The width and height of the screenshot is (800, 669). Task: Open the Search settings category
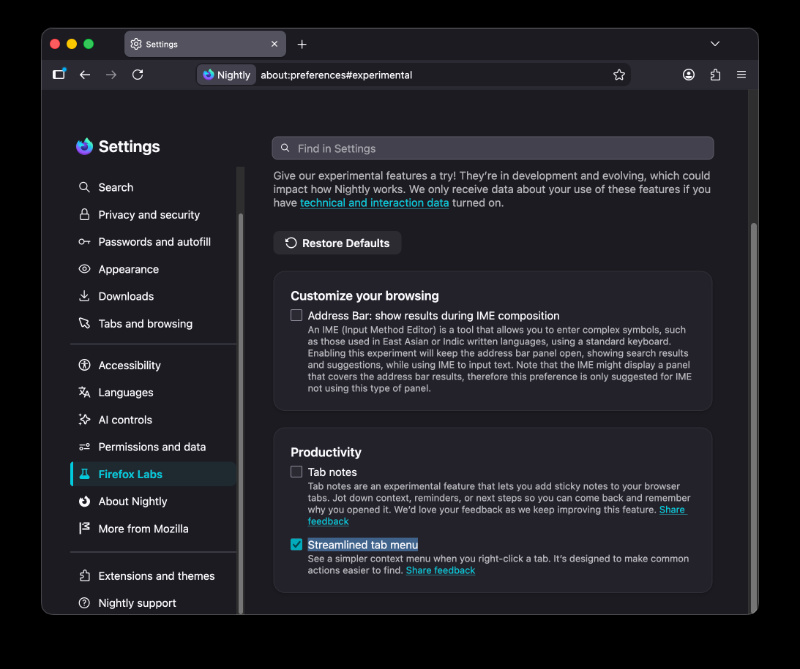(x=153, y=187)
